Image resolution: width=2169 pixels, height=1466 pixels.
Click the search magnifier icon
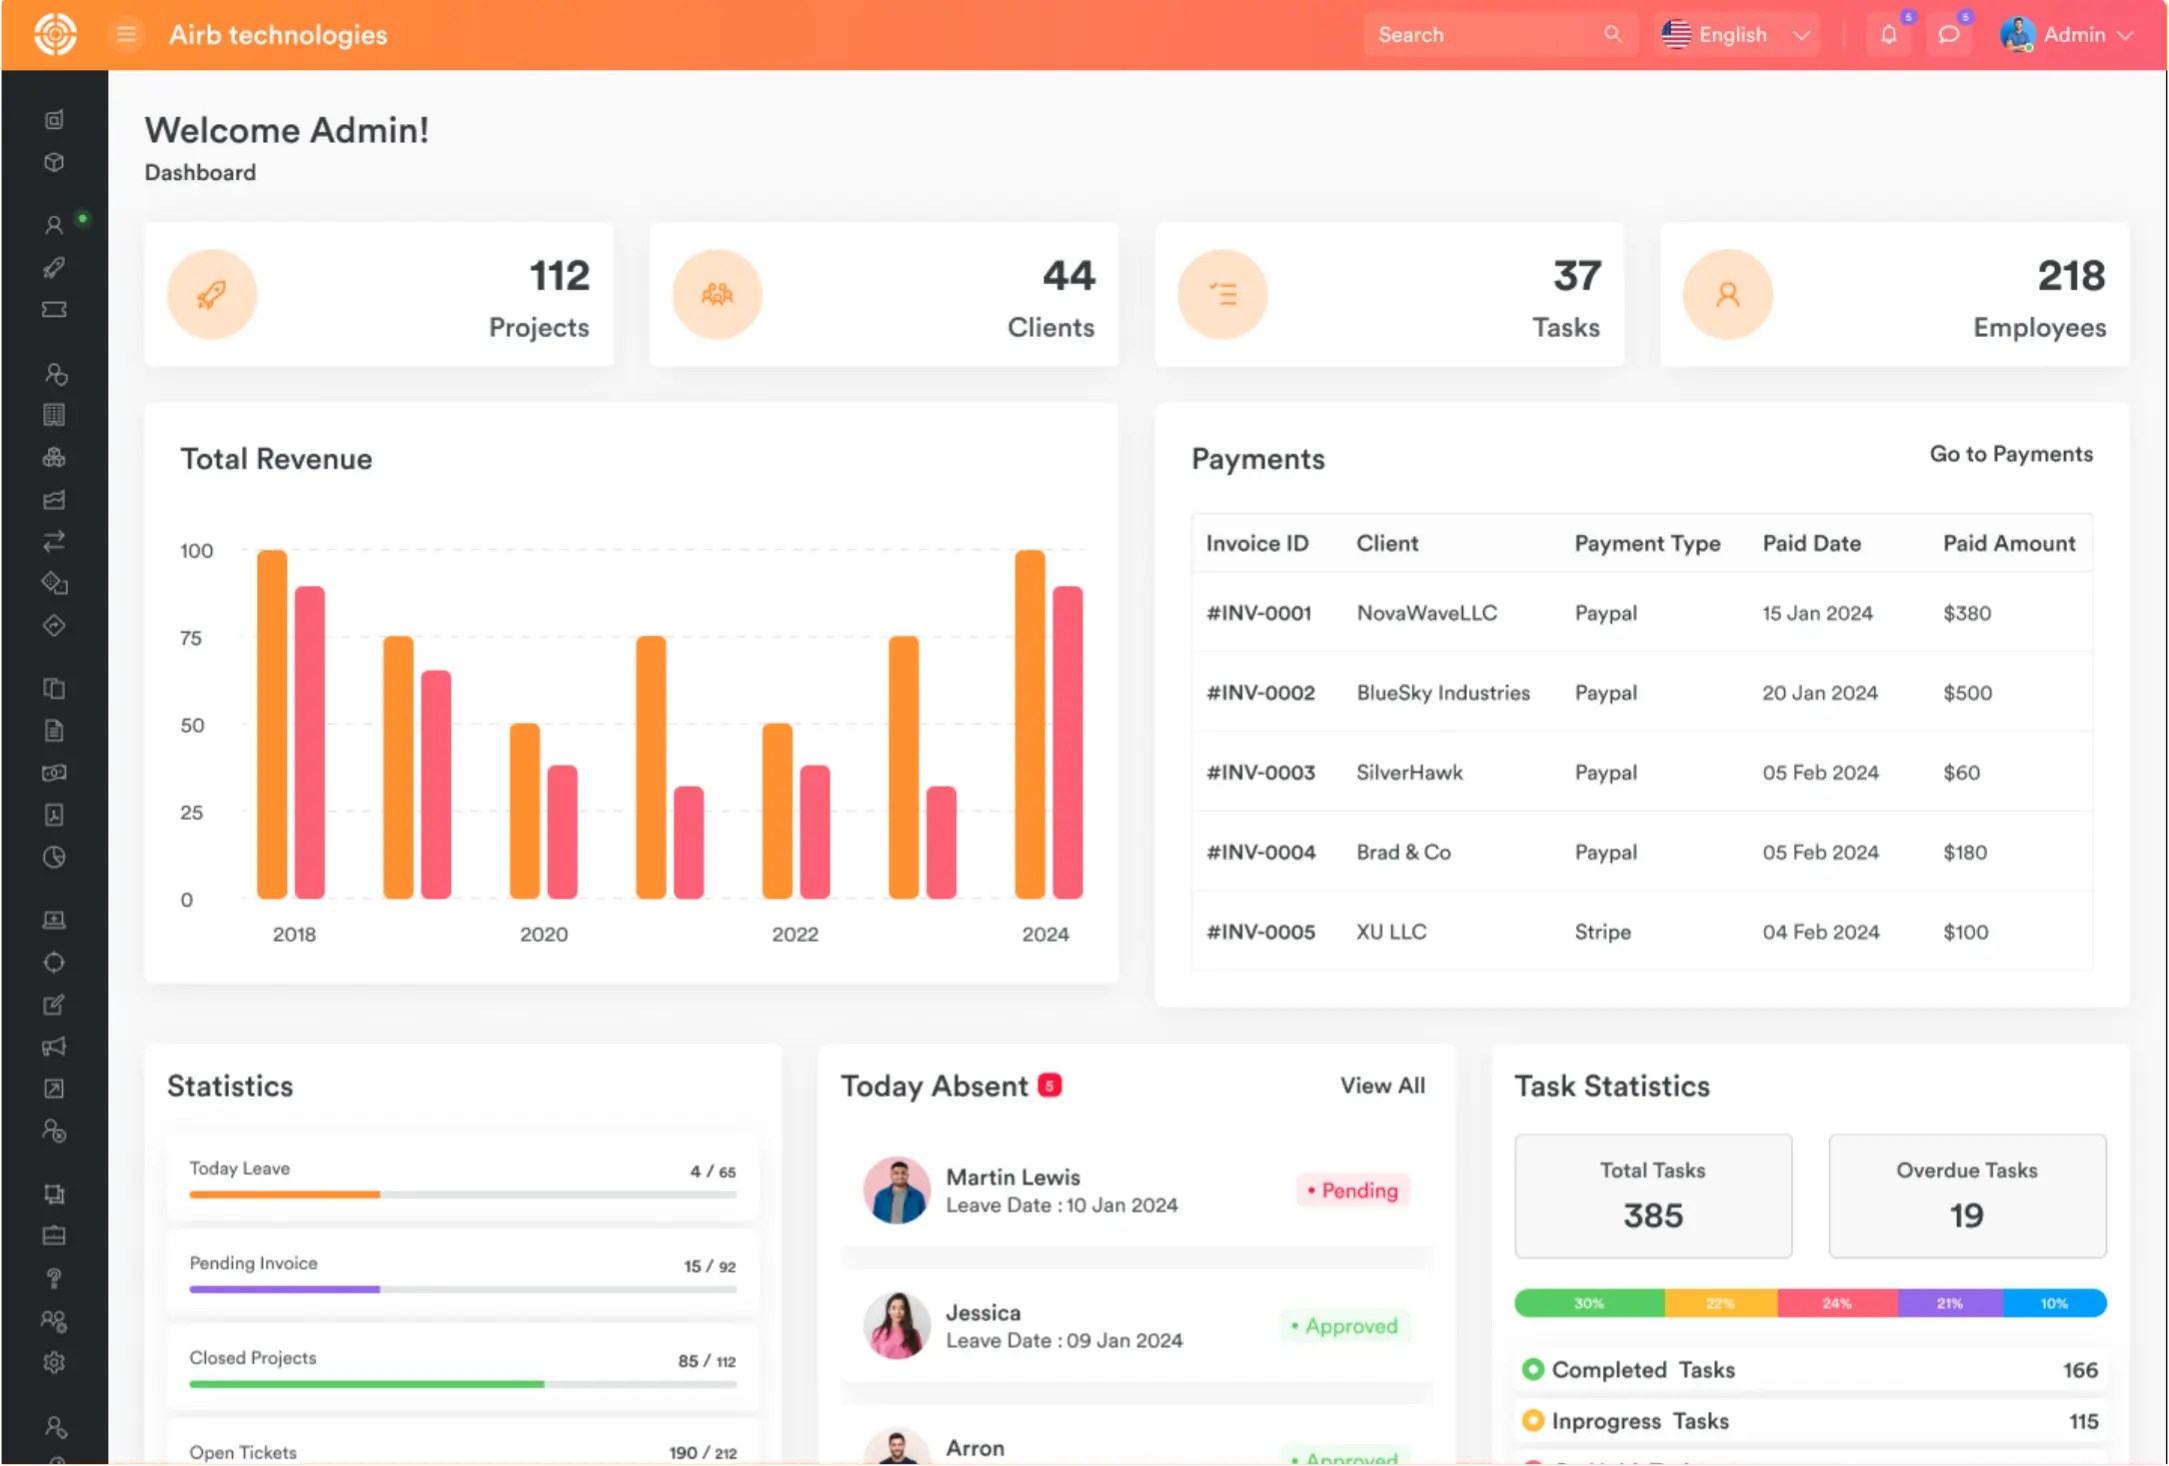(1612, 34)
